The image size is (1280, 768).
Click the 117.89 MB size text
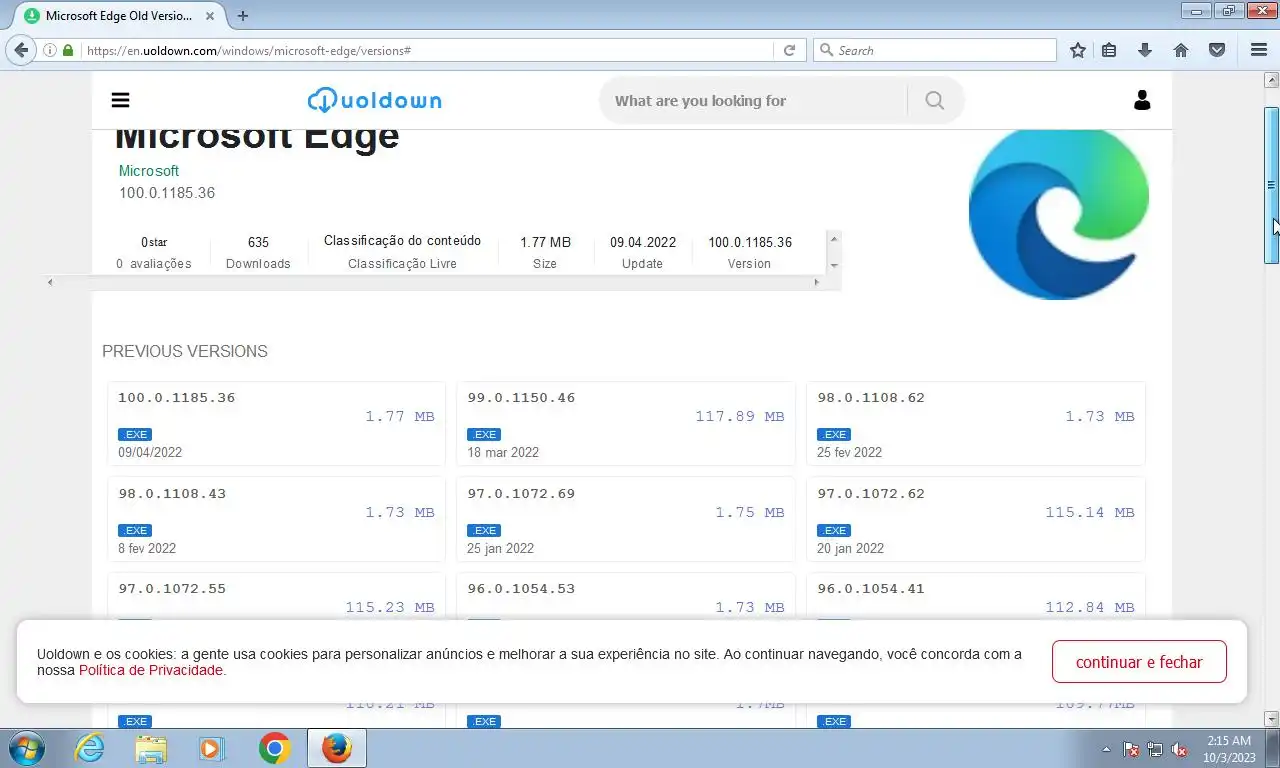pos(740,416)
